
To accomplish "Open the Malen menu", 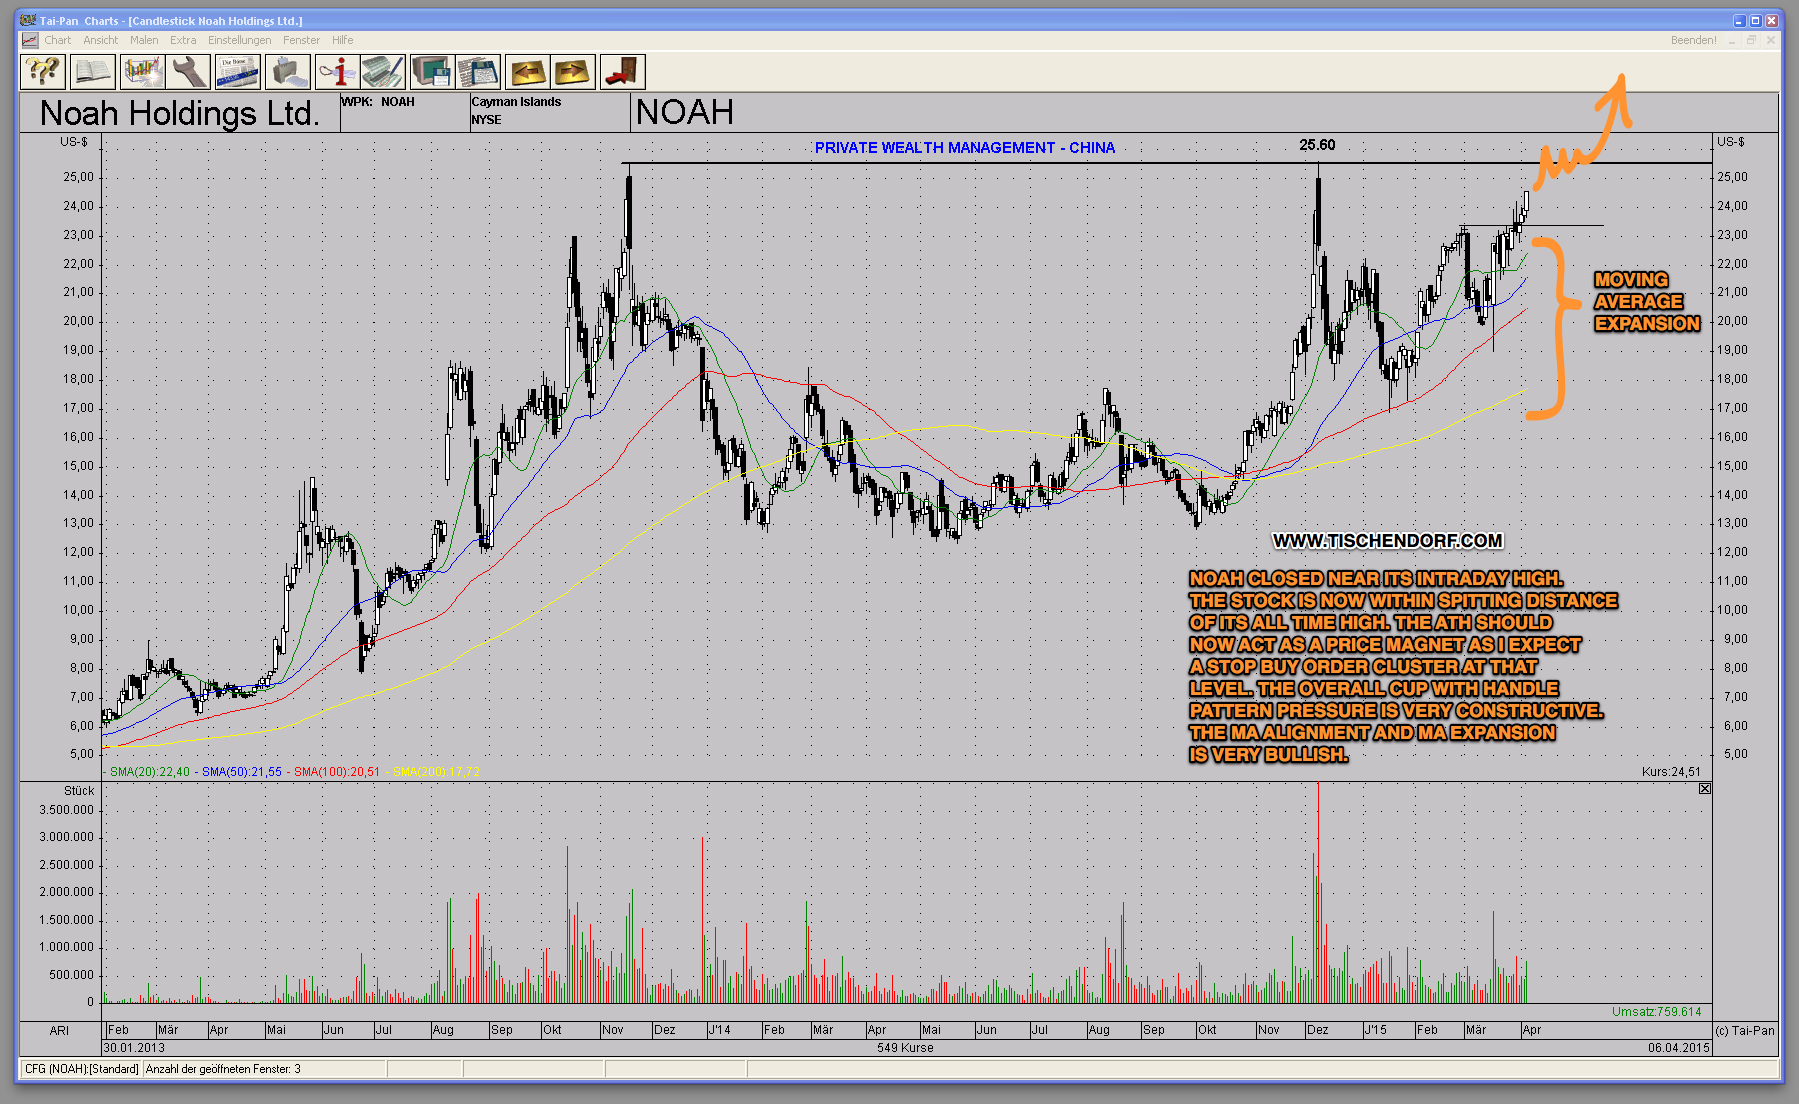I will coord(144,40).
